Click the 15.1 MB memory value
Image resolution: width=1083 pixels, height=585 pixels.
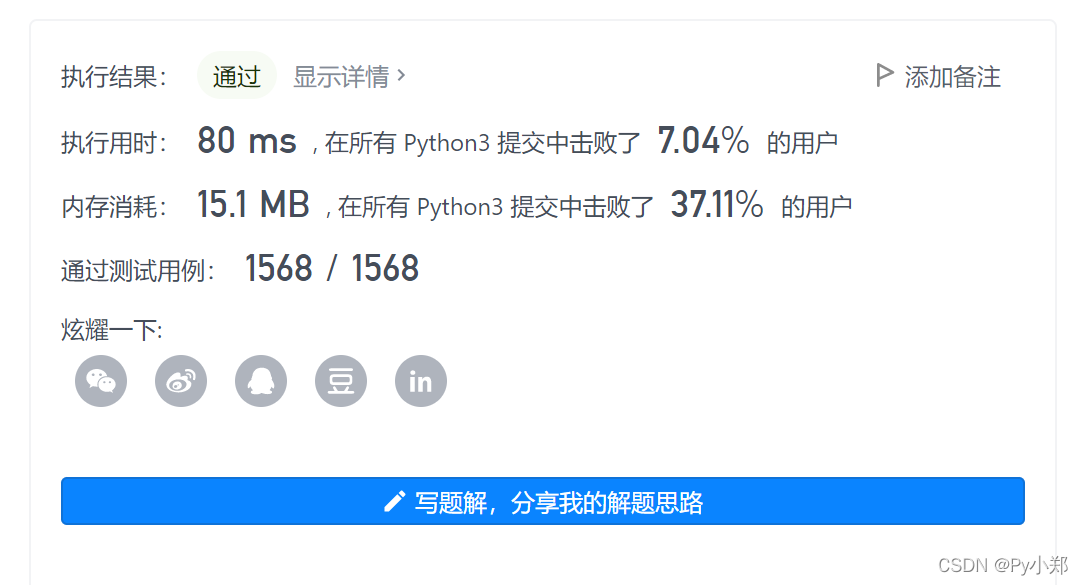(253, 205)
